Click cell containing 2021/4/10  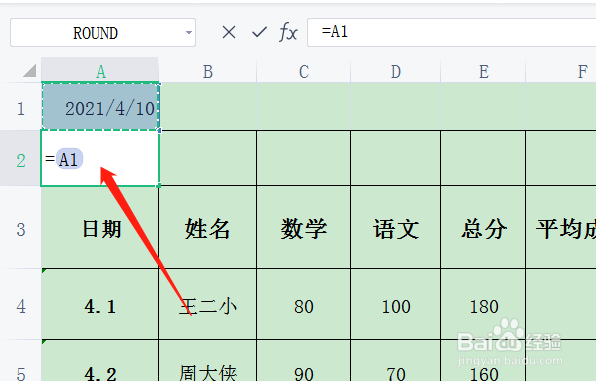(x=100, y=107)
